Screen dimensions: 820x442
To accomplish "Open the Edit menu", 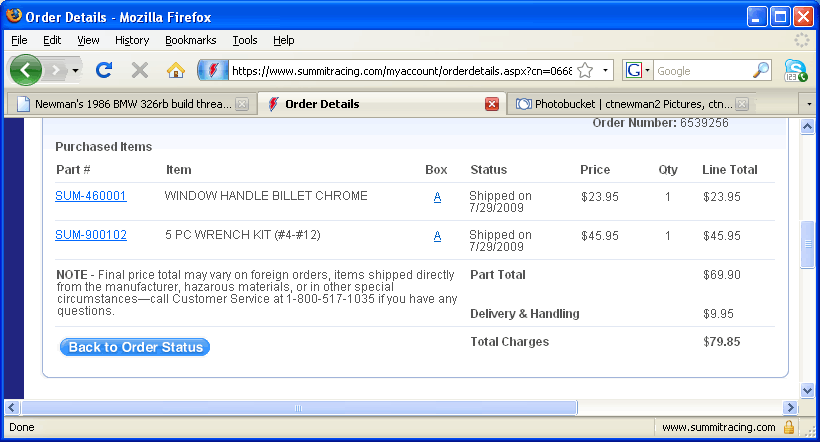I will tap(52, 40).
